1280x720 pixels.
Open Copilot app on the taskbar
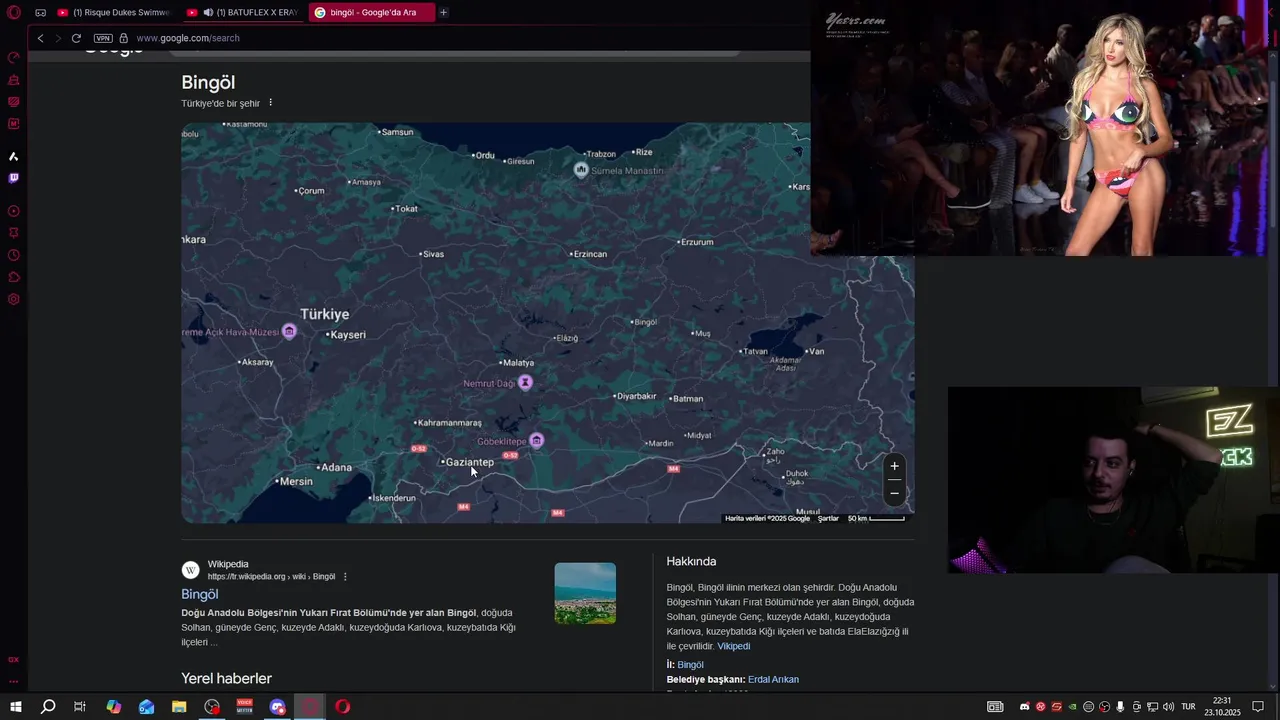coord(113,707)
